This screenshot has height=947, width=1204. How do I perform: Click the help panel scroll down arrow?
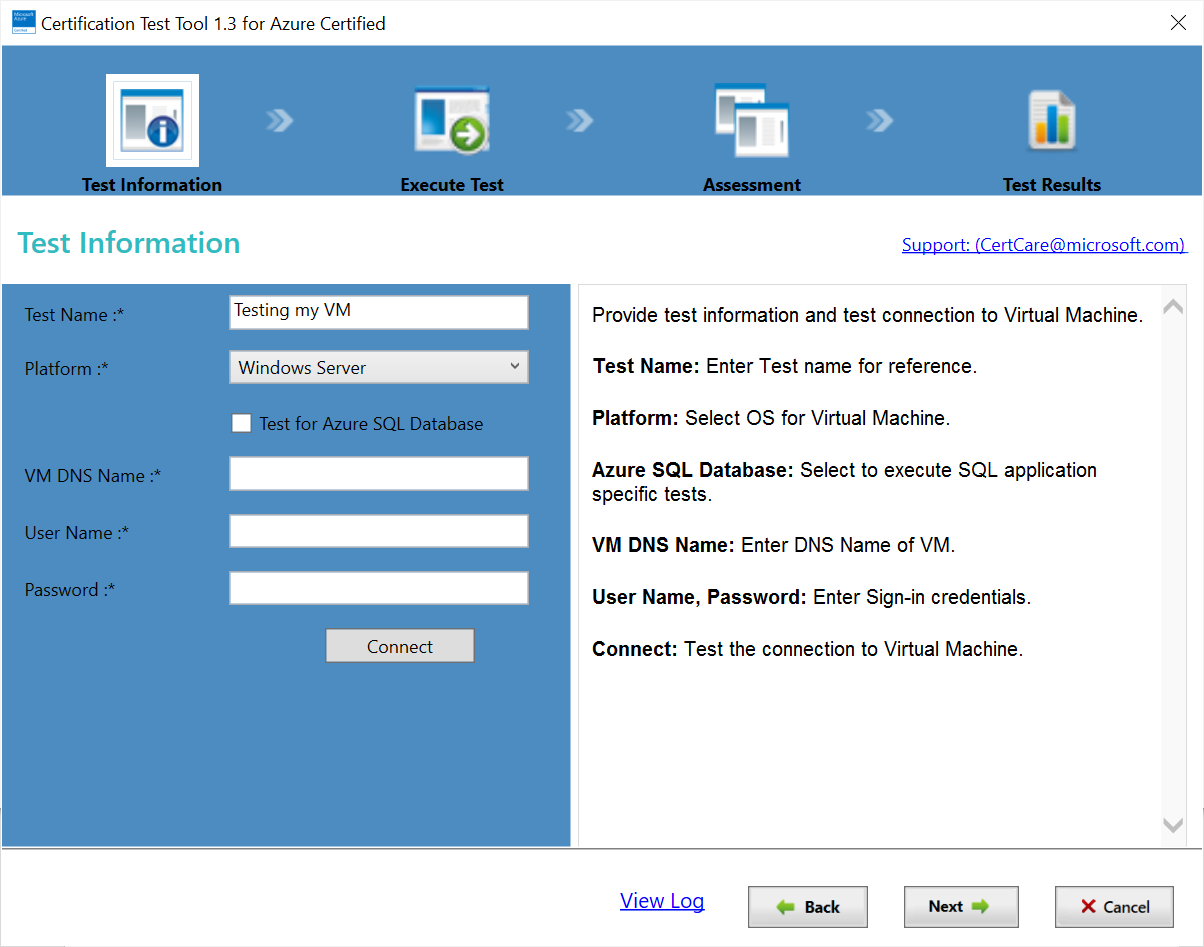click(x=1174, y=826)
